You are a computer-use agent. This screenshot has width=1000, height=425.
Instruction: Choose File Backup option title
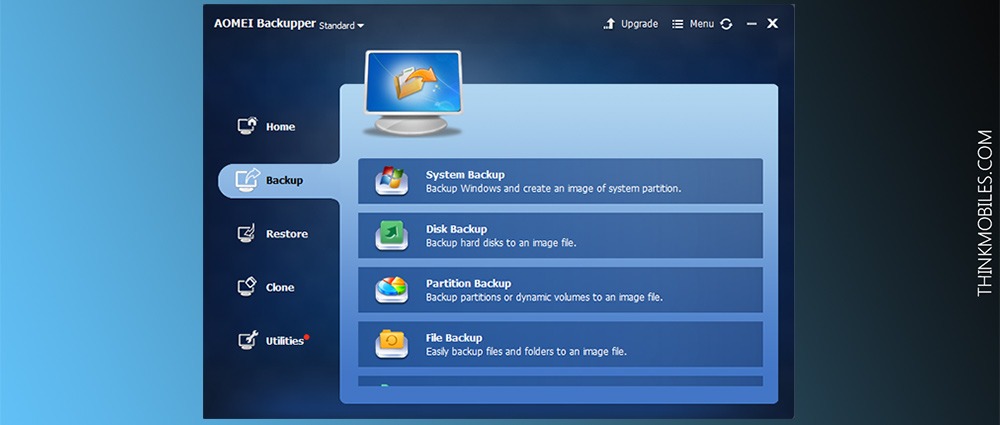click(453, 338)
